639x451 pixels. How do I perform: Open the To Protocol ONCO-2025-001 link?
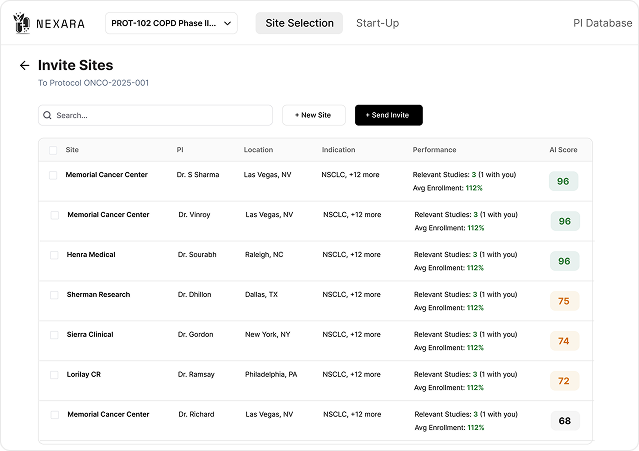pos(93,83)
